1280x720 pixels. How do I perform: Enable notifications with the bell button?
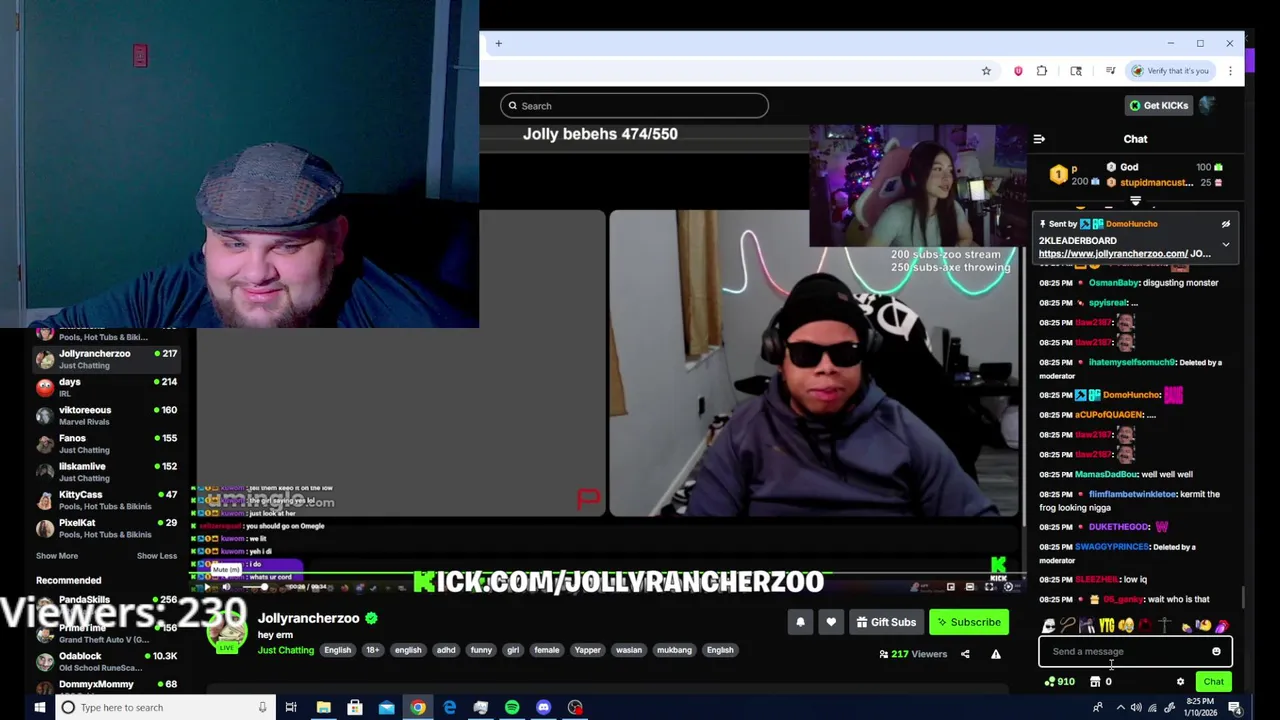click(800, 622)
